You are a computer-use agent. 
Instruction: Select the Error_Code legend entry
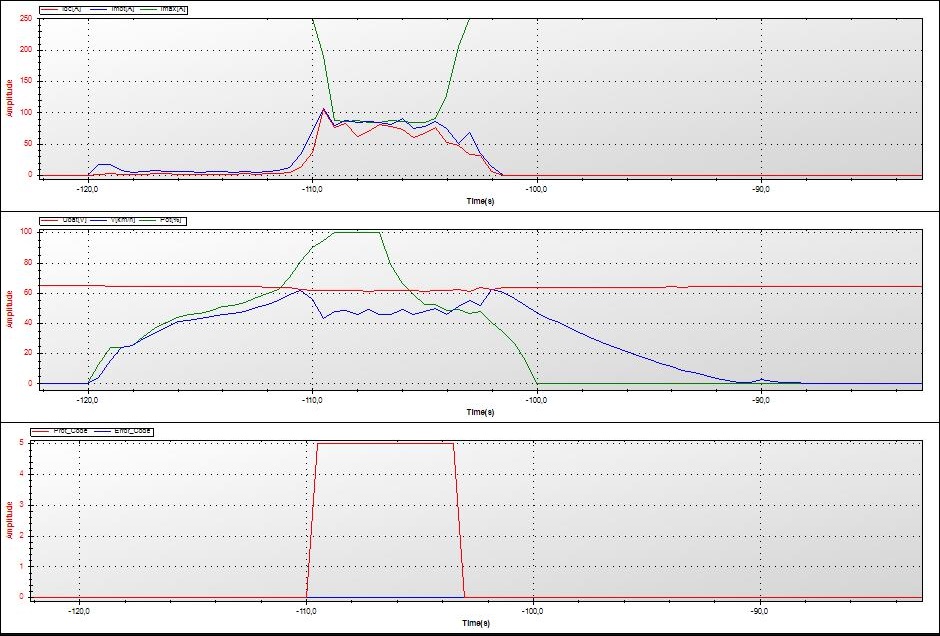pos(132,430)
